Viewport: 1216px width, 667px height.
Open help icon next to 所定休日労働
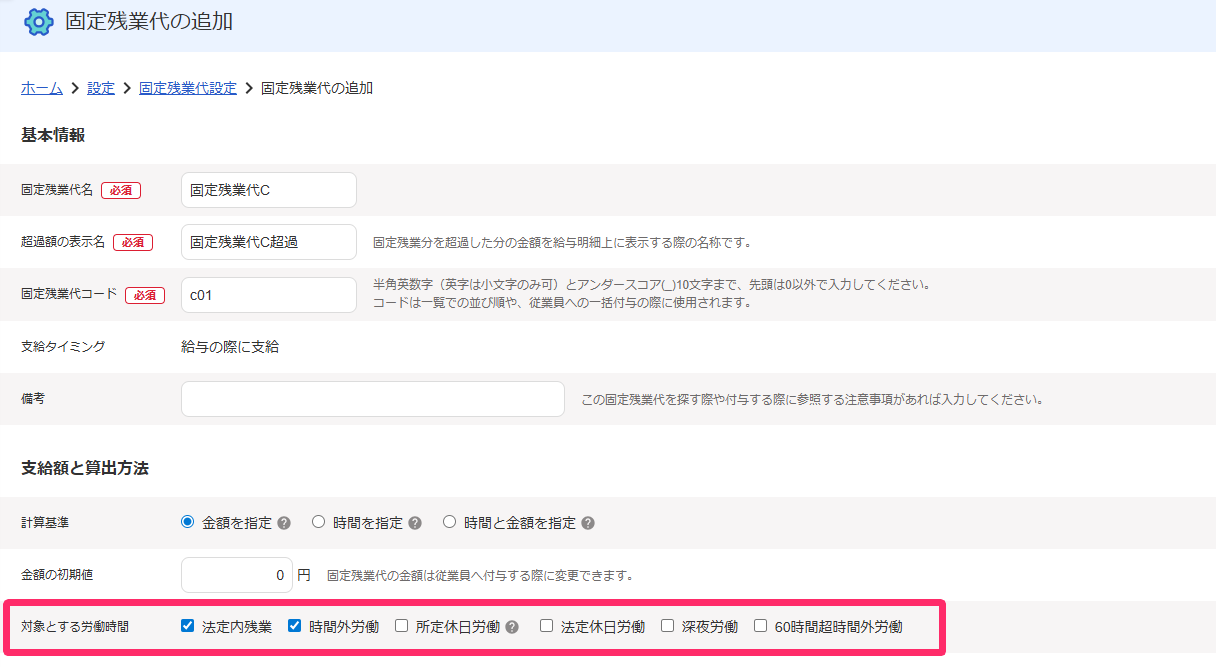512,628
